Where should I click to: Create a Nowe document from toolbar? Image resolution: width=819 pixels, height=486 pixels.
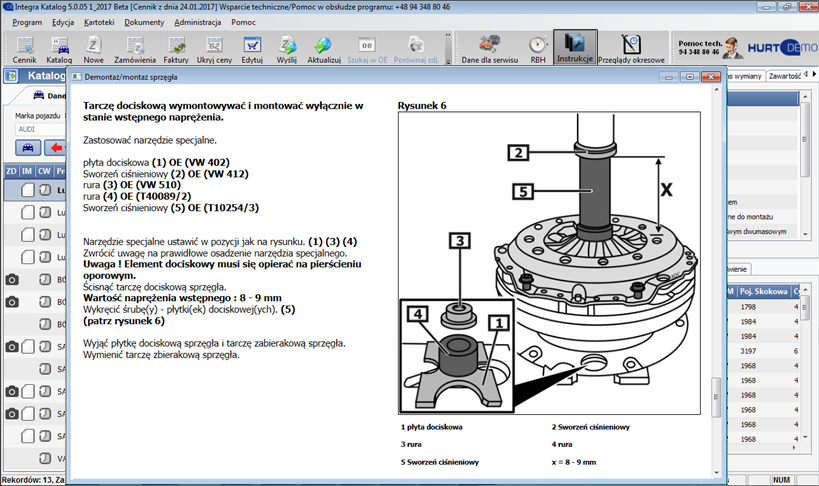(x=93, y=49)
